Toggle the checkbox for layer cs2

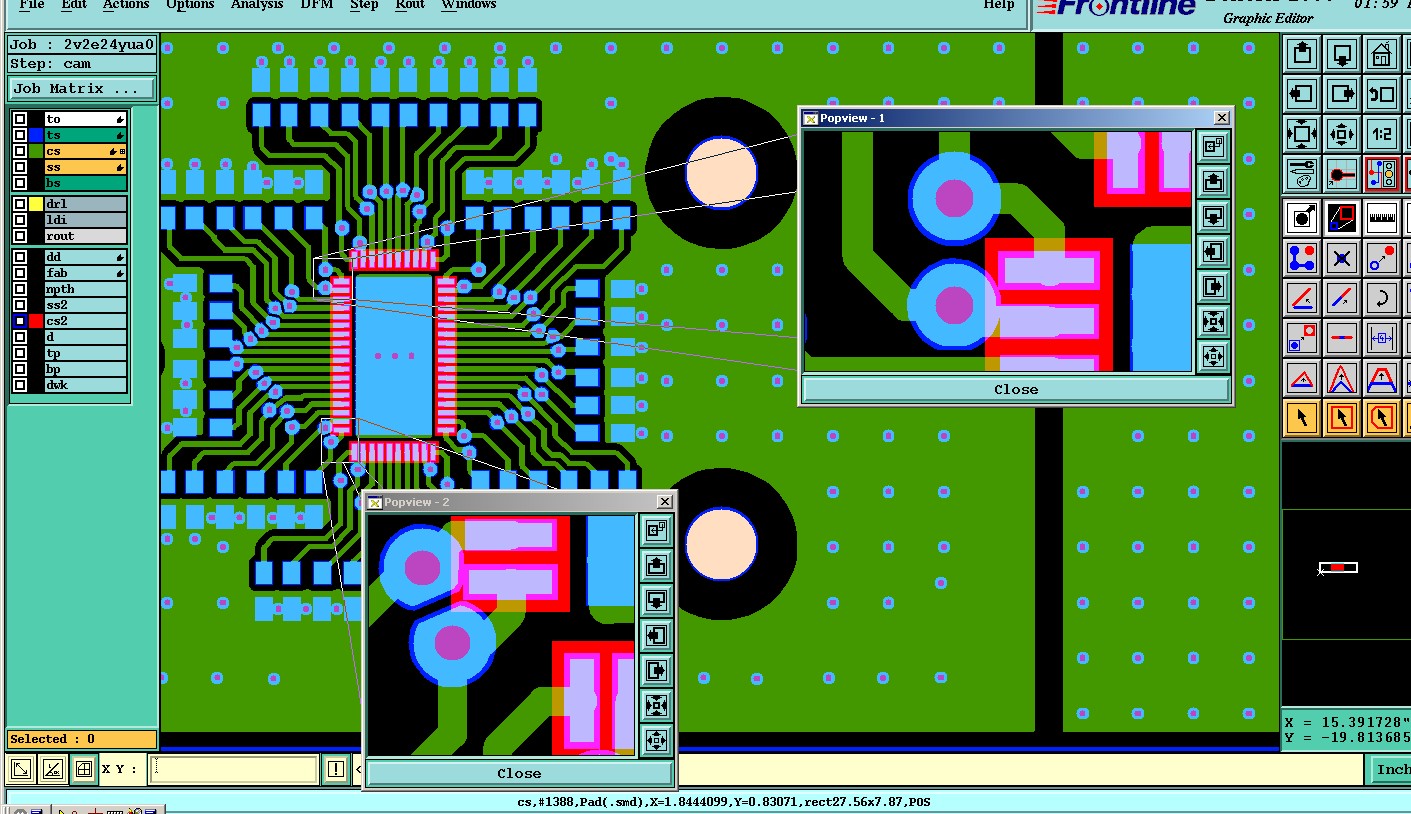(x=20, y=321)
